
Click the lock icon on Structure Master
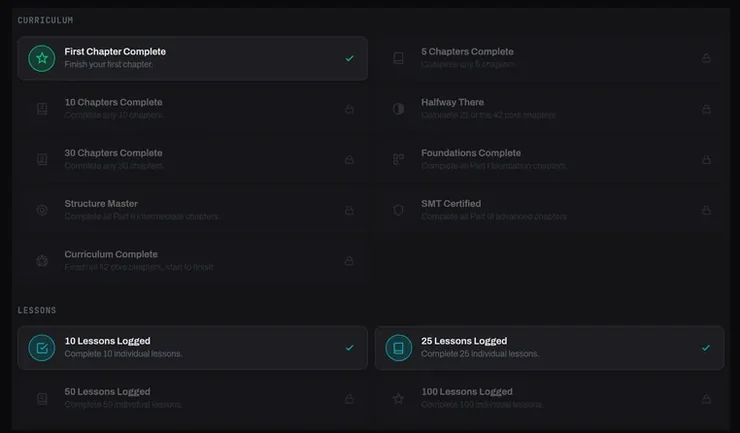(x=349, y=210)
